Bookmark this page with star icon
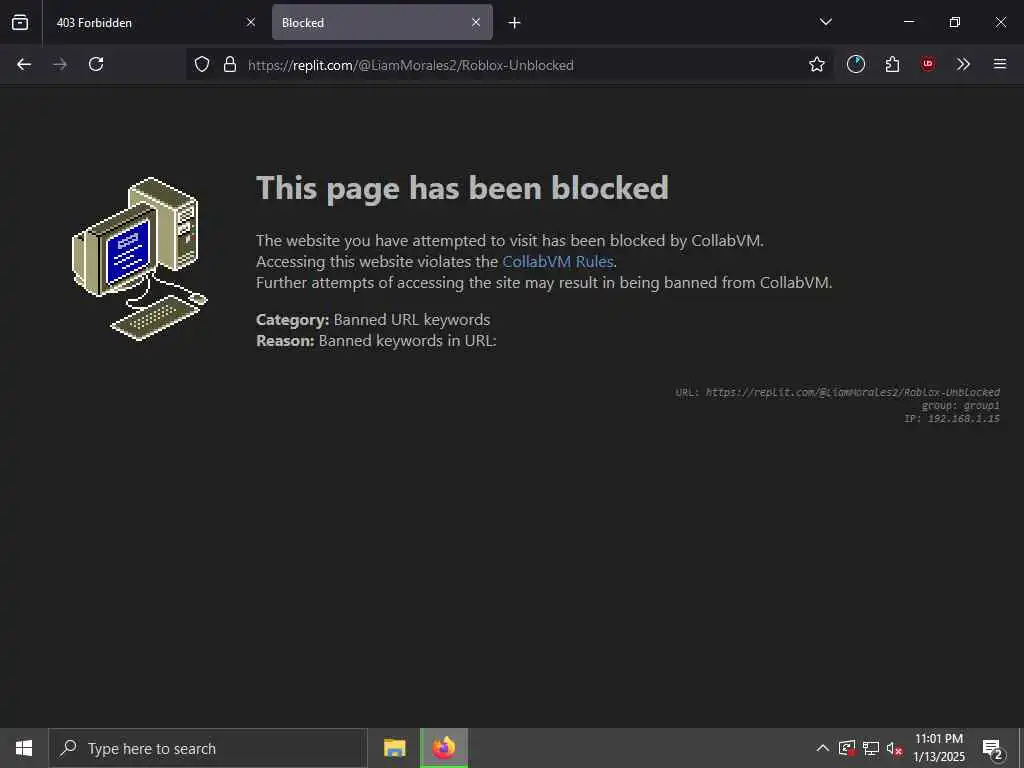1024x768 pixels. (816, 64)
